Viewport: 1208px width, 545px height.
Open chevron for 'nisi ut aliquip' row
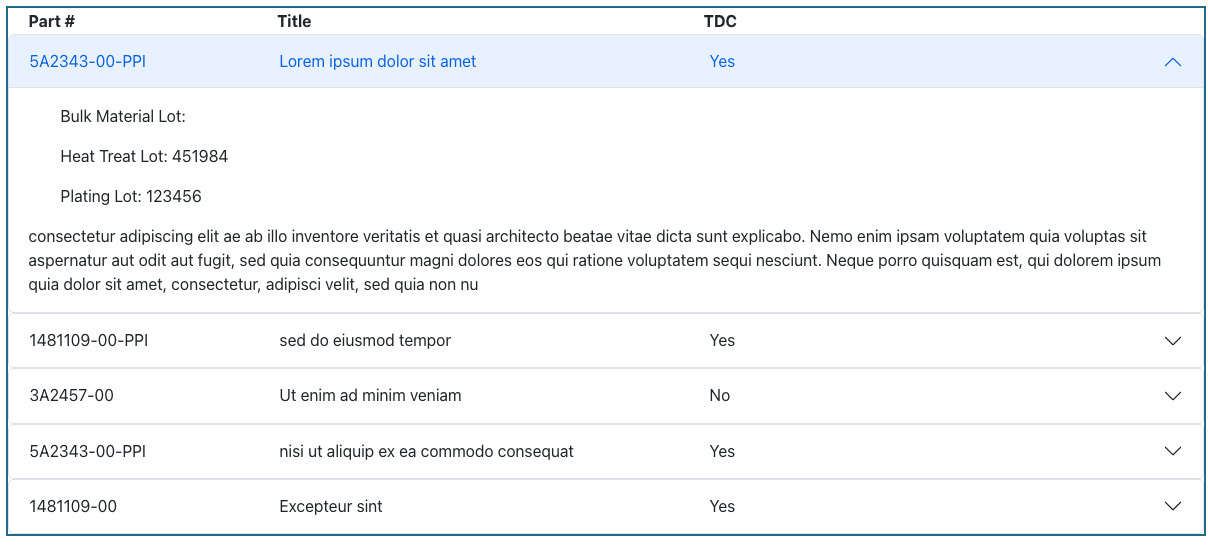tap(1173, 452)
